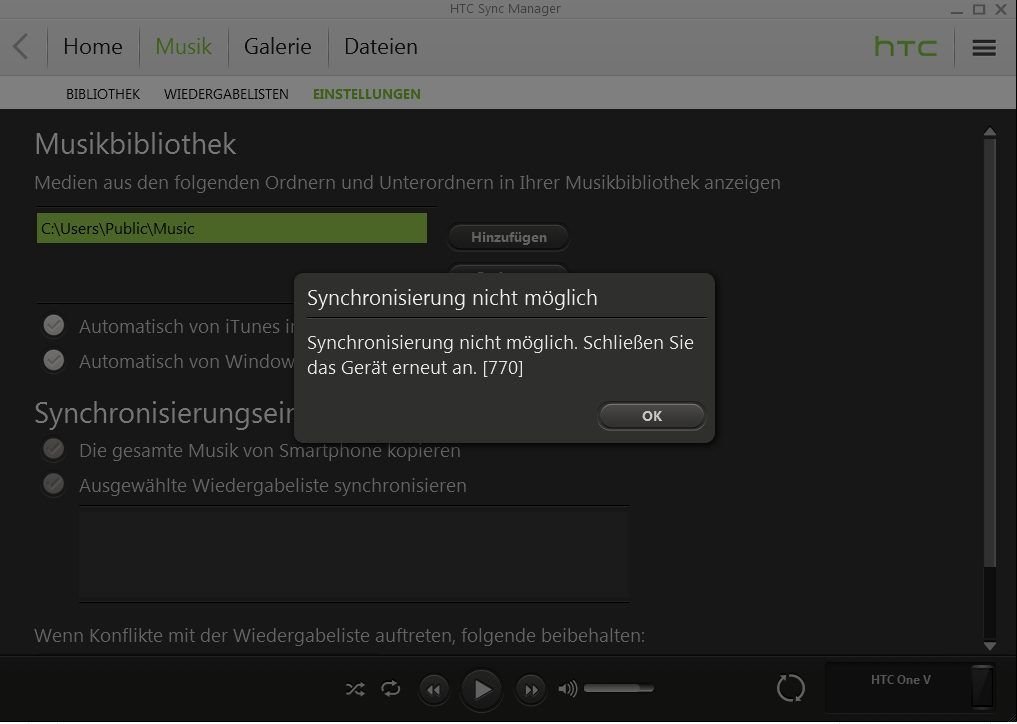Close the HTC Sync Manager window
The height and width of the screenshot is (724, 1017).
point(1001,9)
